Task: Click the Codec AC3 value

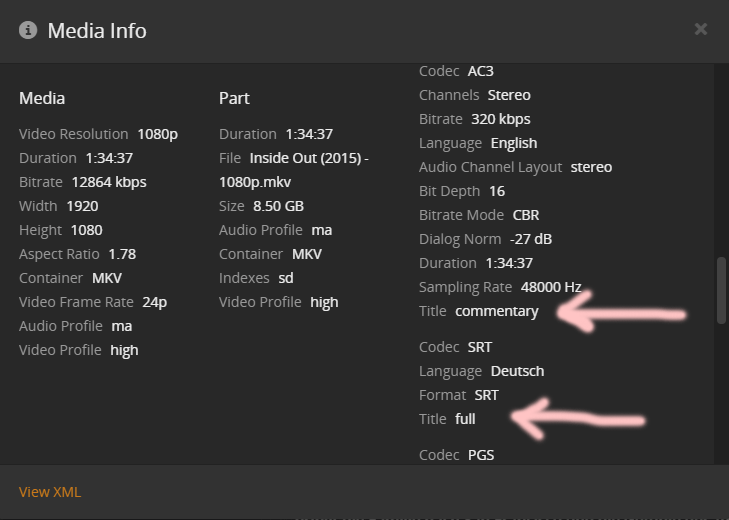Action: (x=481, y=71)
